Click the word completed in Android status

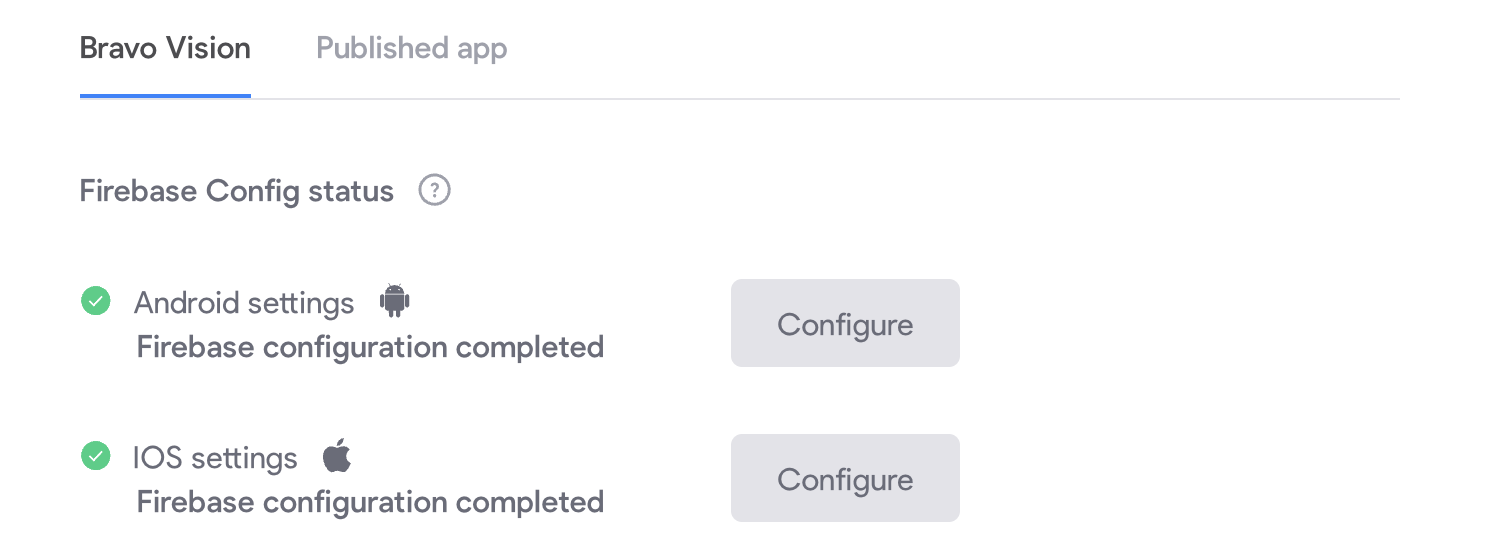[x=530, y=347]
